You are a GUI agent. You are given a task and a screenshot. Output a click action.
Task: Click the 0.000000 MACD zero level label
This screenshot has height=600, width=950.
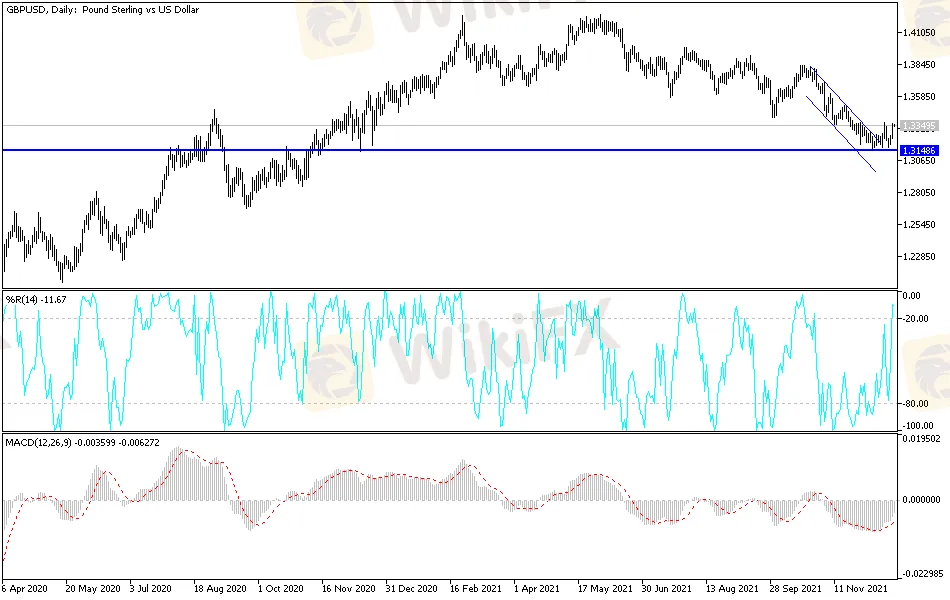(919, 499)
